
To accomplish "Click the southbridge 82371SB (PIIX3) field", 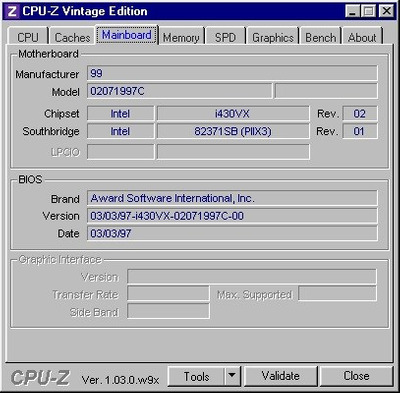I will coord(233,131).
